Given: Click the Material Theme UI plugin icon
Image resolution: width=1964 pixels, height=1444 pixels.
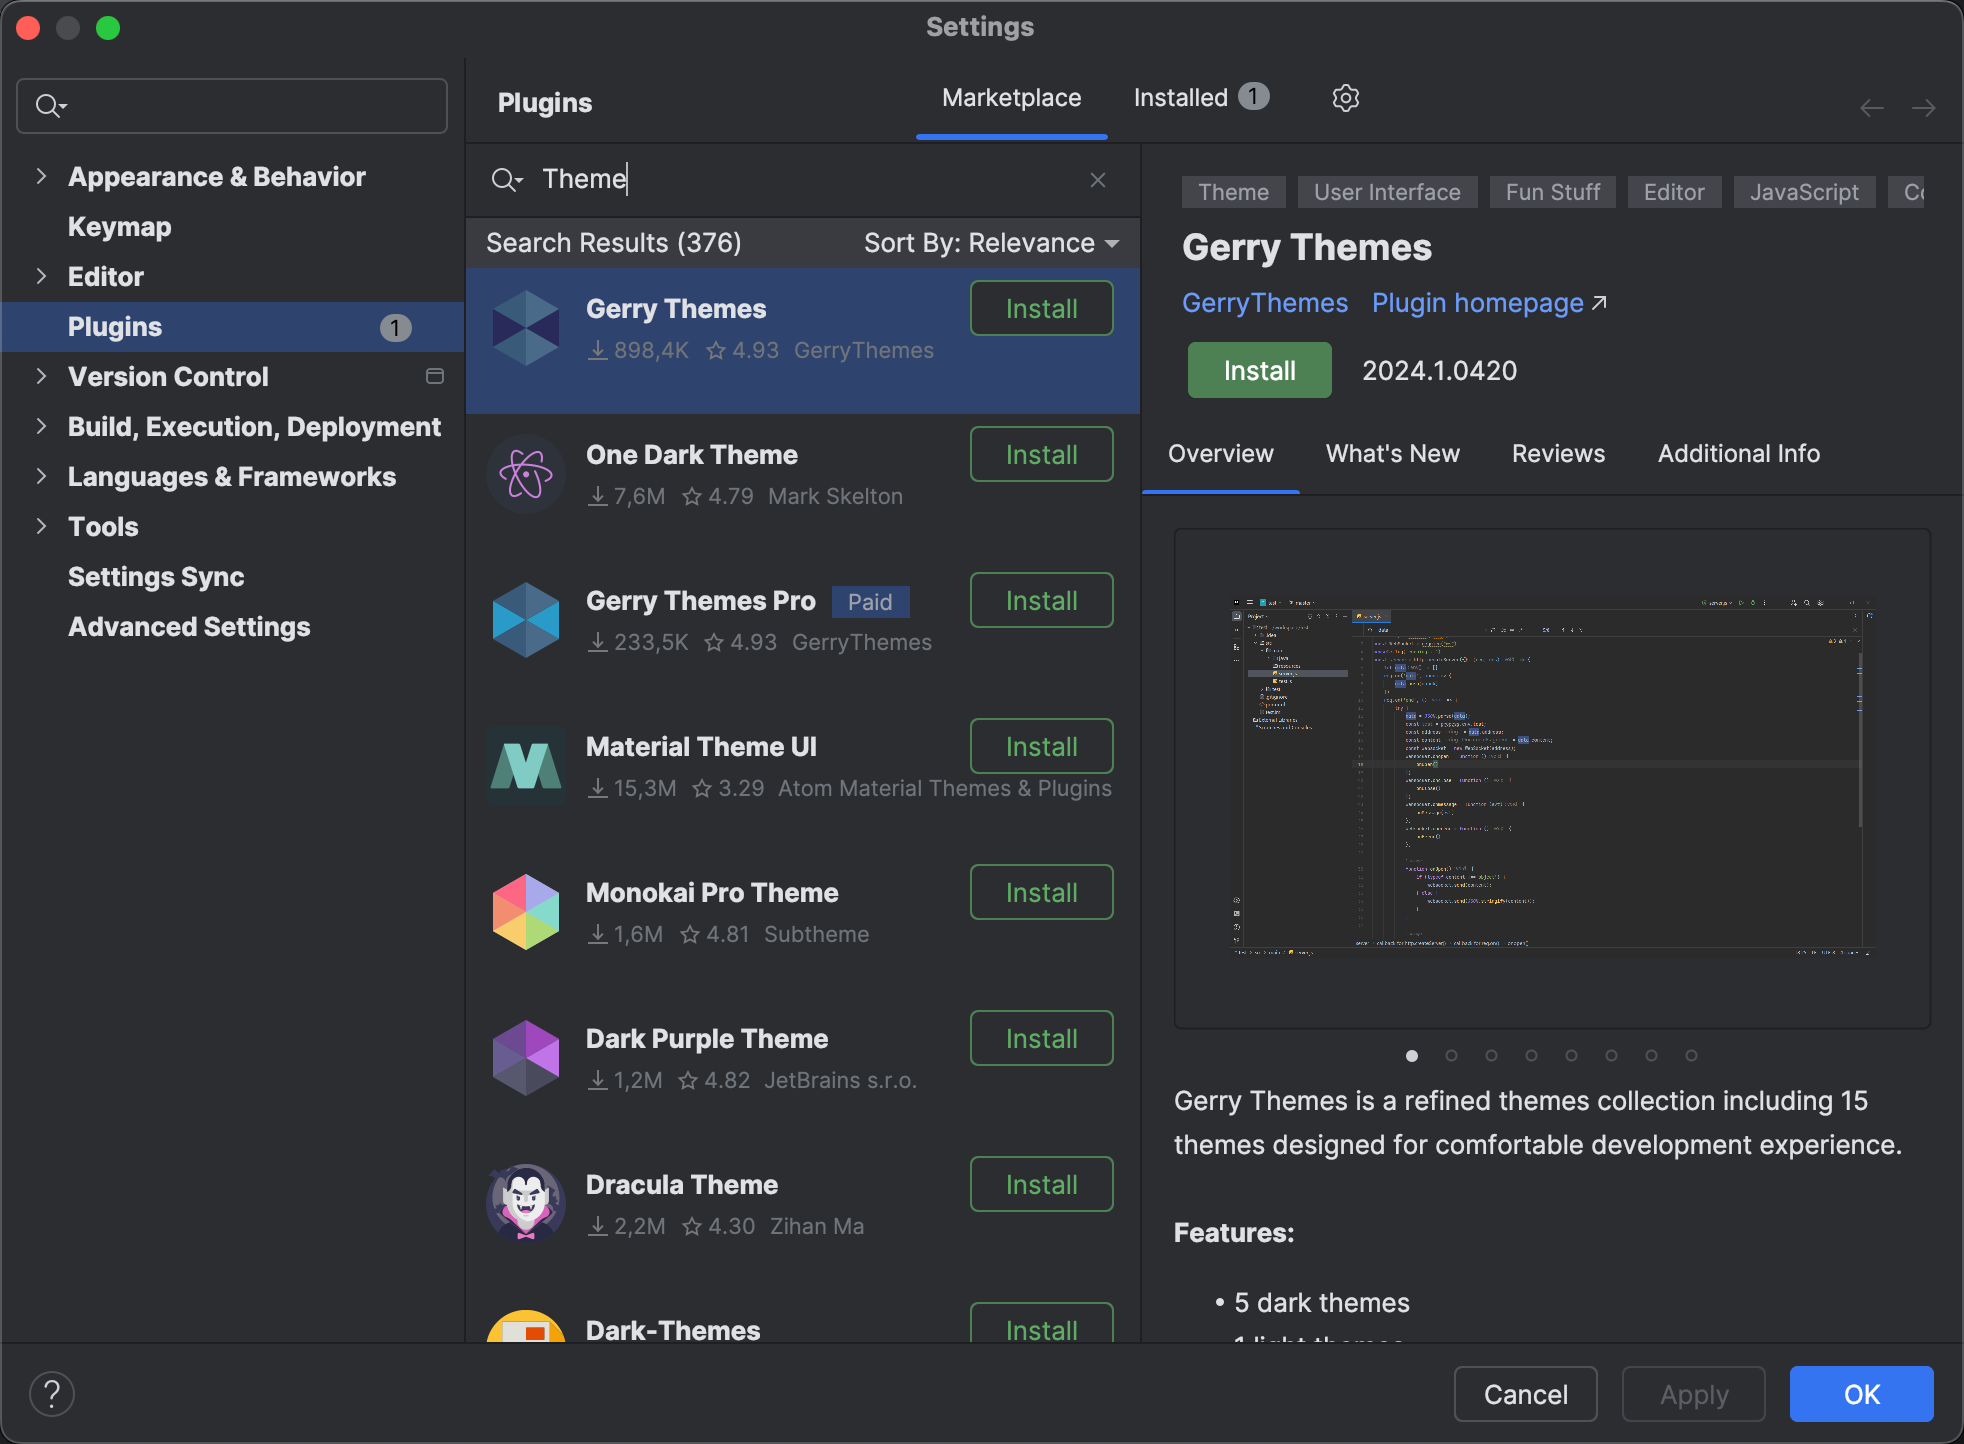Looking at the screenshot, I should click(526, 766).
